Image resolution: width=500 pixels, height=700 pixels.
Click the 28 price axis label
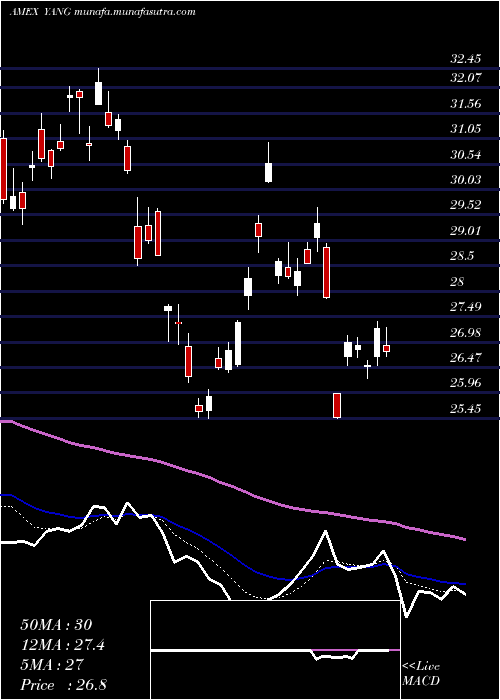click(458, 282)
